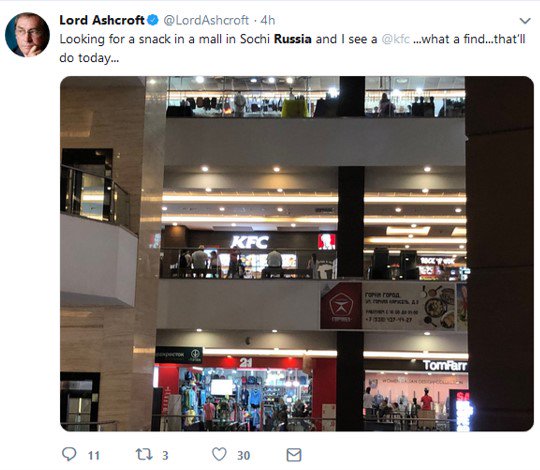Click the blue verified badge
The height and width of the screenshot is (470, 540).
click(x=153, y=20)
